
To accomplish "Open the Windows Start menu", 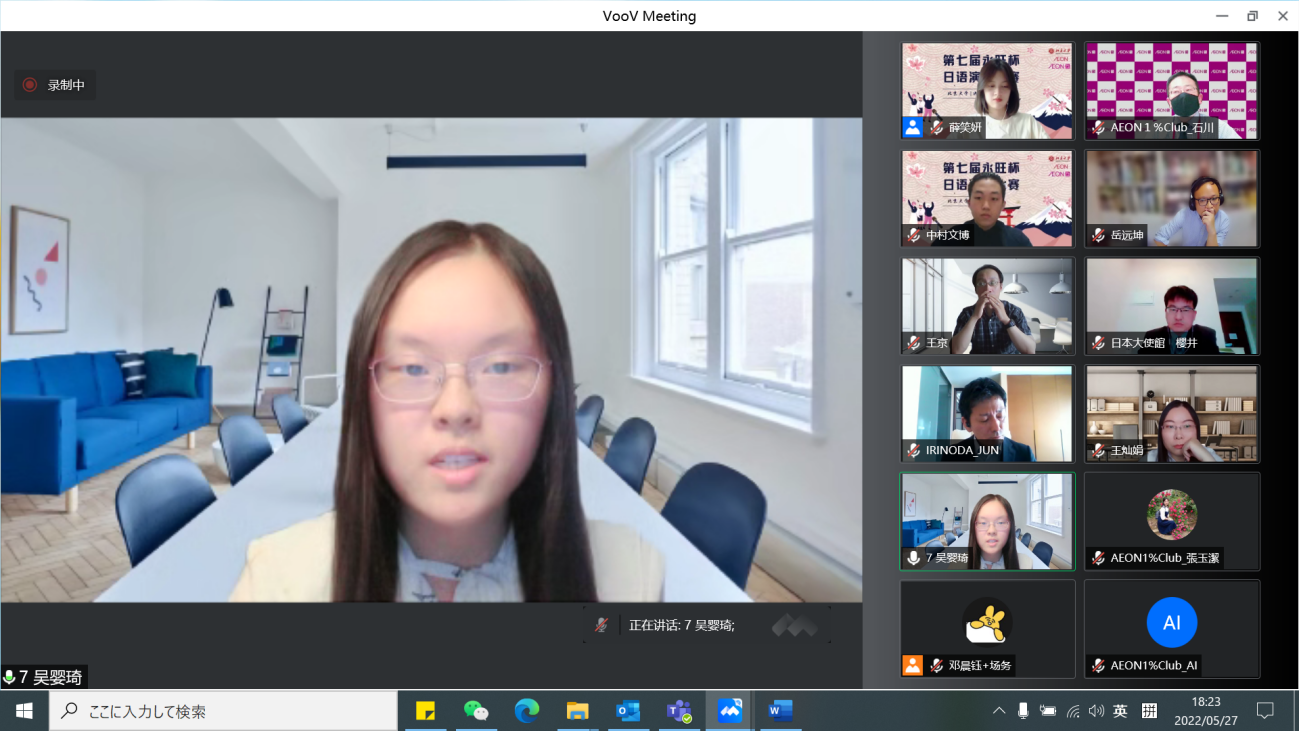I will (x=24, y=711).
